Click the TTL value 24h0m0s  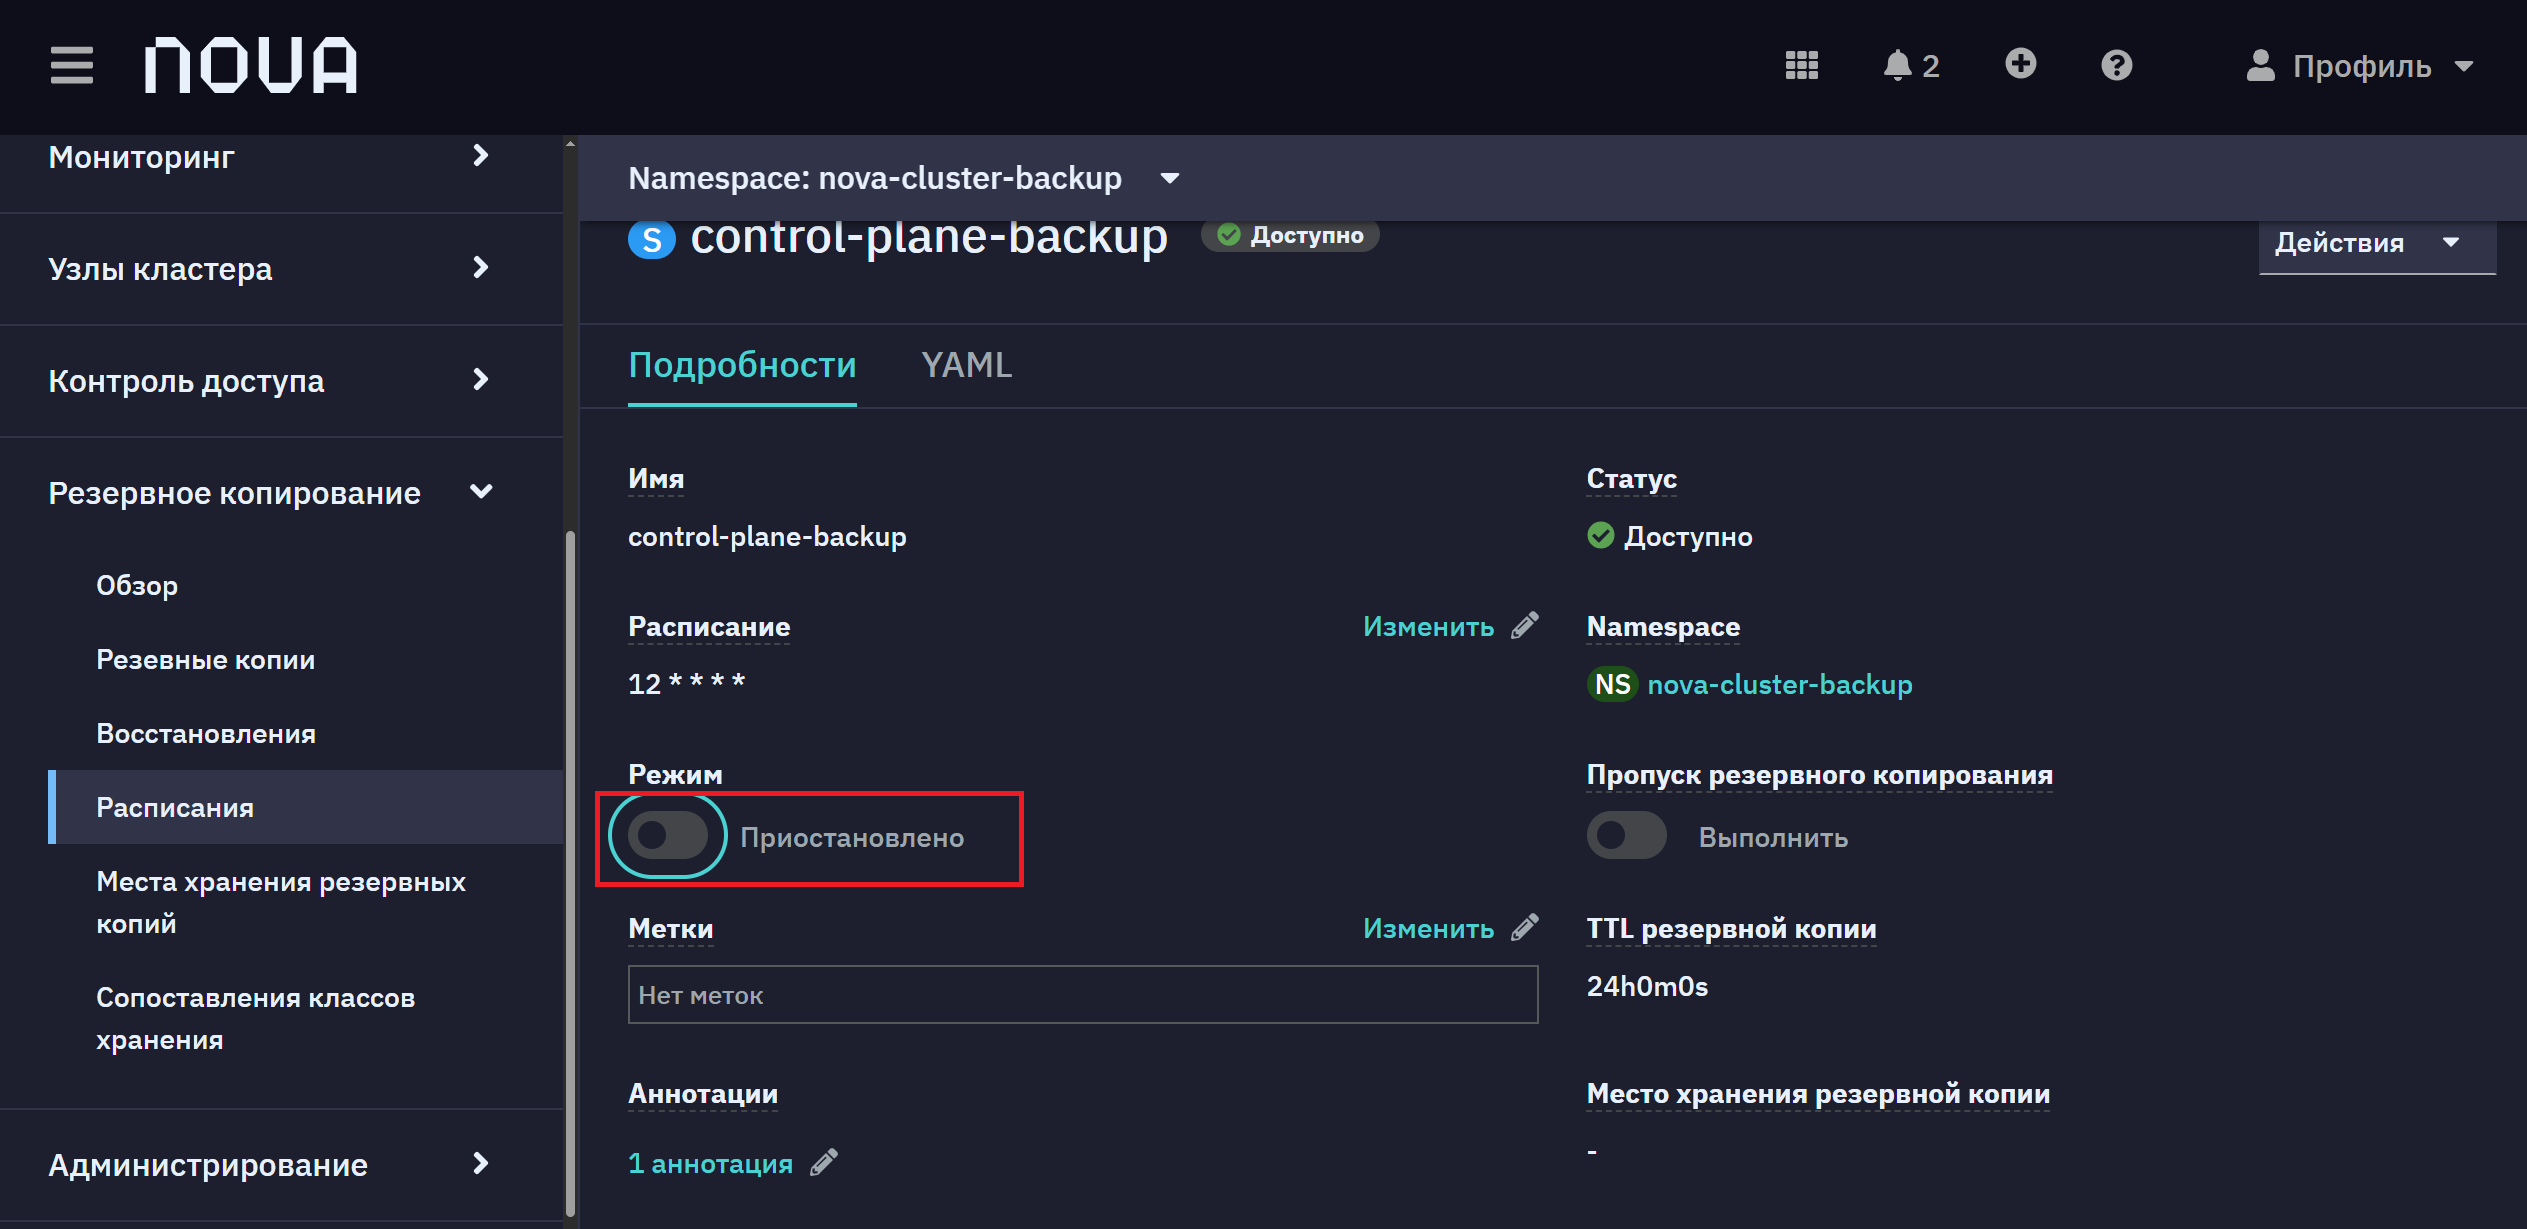1648,987
